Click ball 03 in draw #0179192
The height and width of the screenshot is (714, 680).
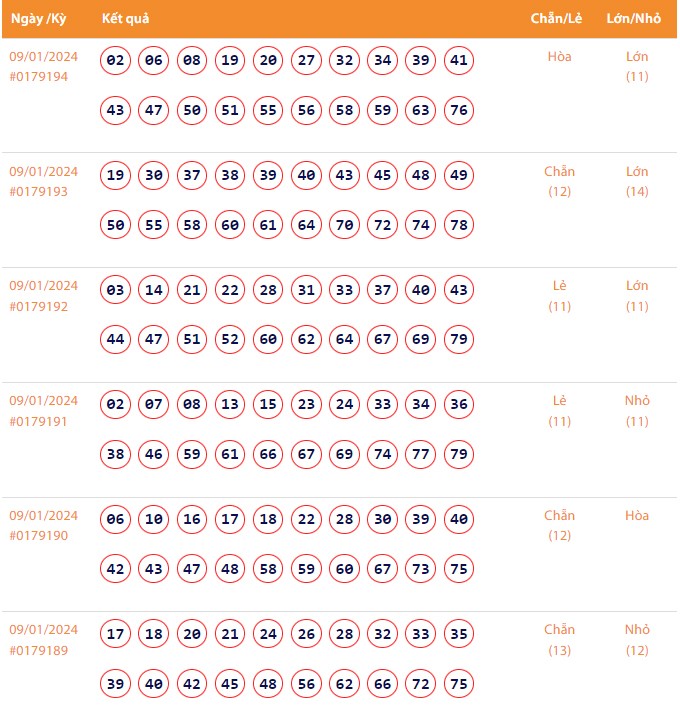click(116, 290)
